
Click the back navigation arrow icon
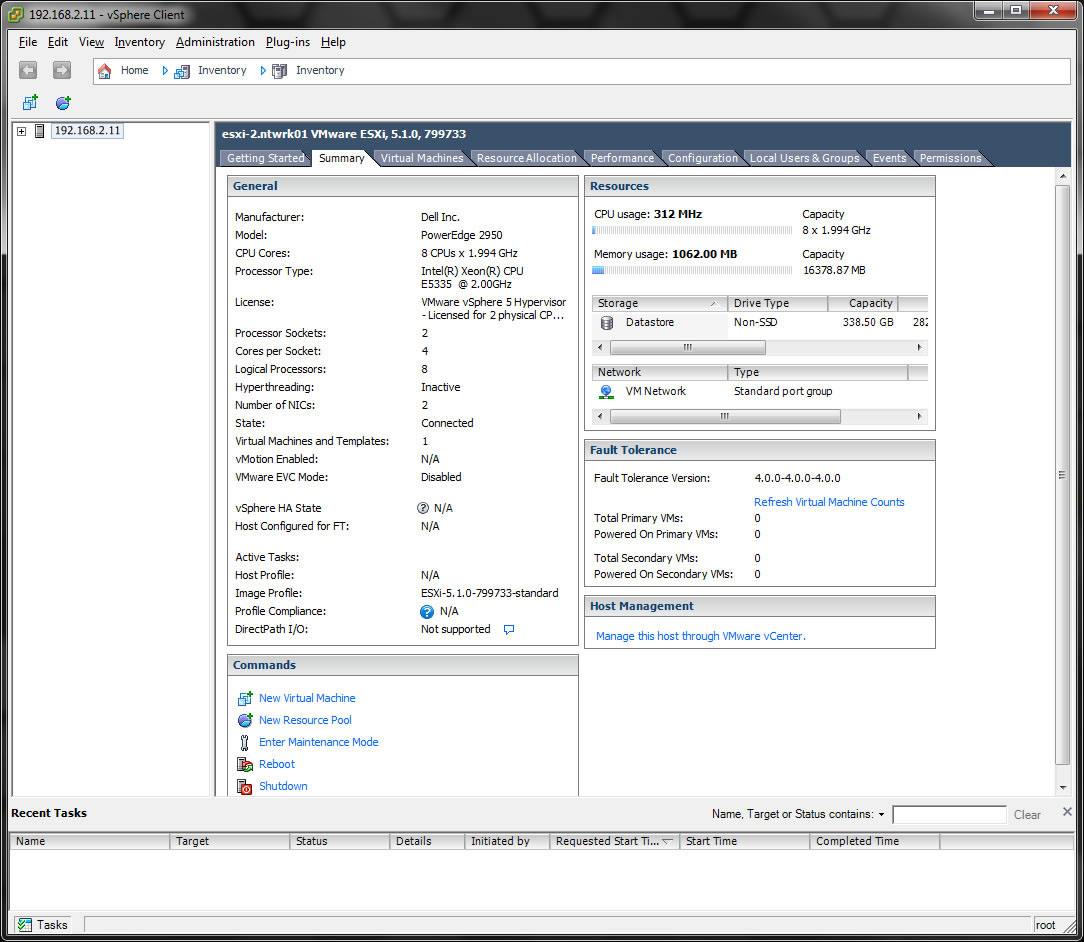tap(28, 70)
